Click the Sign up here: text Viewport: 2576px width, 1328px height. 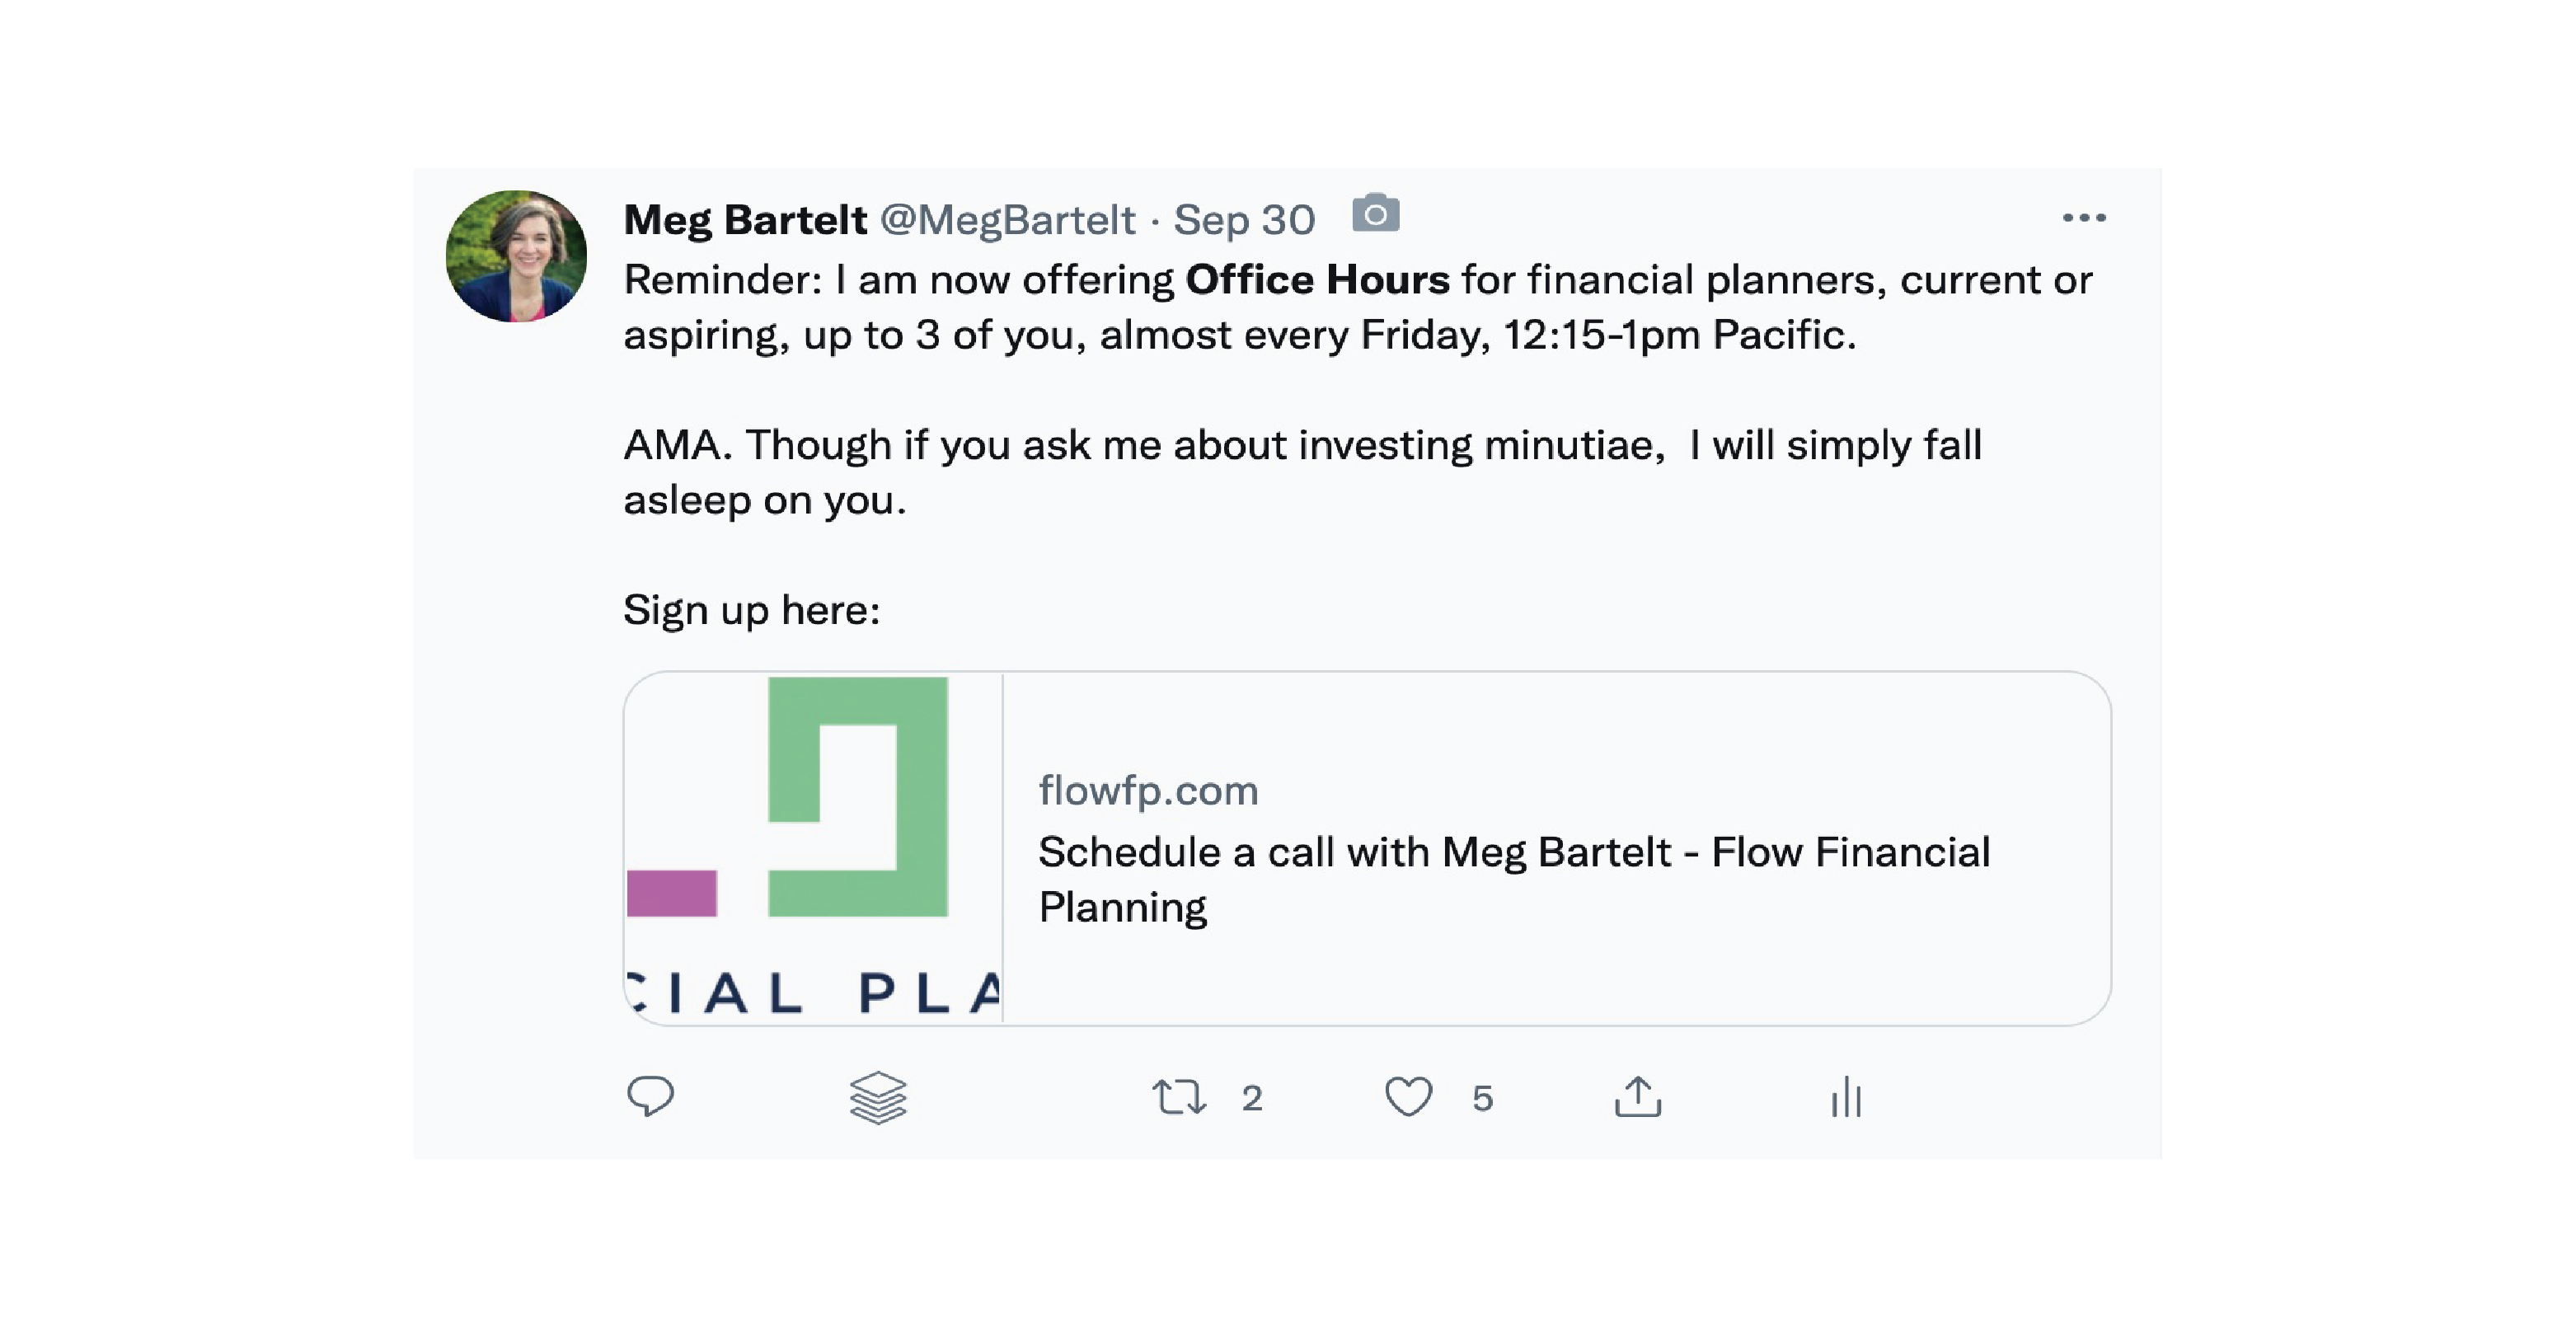pyautogui.click(x=752, y=611)
